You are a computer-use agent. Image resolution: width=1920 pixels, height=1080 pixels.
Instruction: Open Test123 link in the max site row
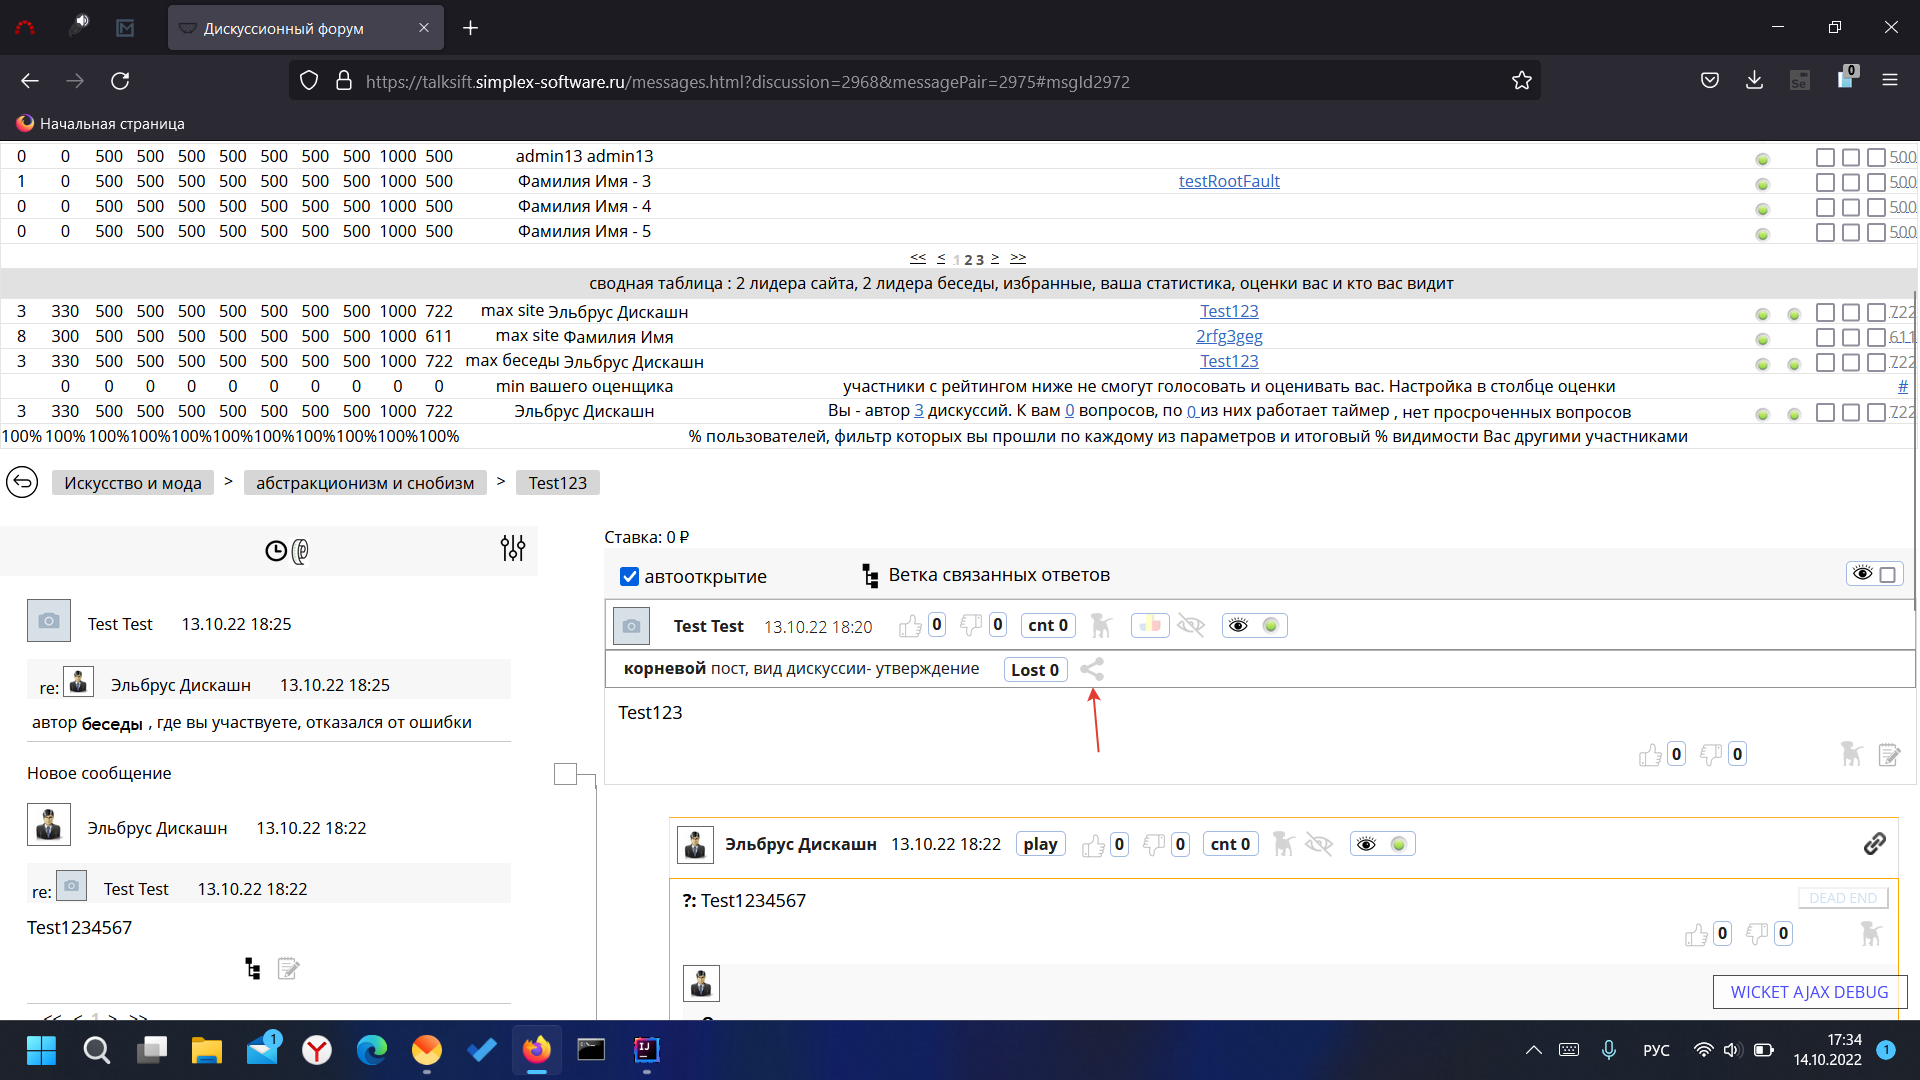coord(1229,311)
